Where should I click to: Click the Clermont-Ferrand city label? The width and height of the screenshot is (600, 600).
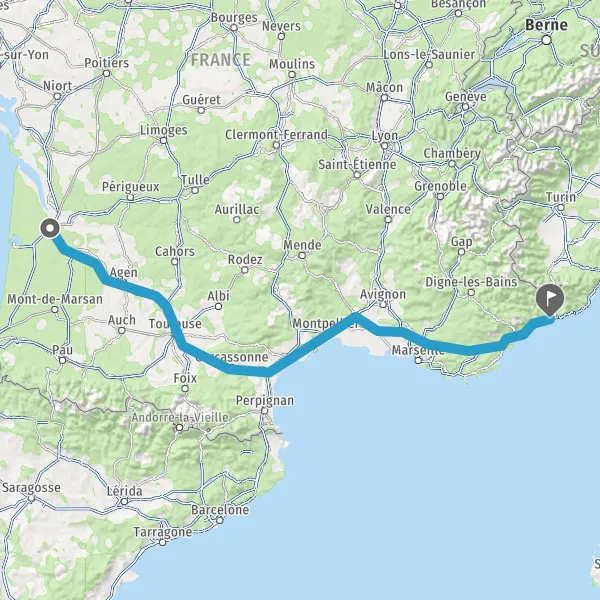(276, 134)
